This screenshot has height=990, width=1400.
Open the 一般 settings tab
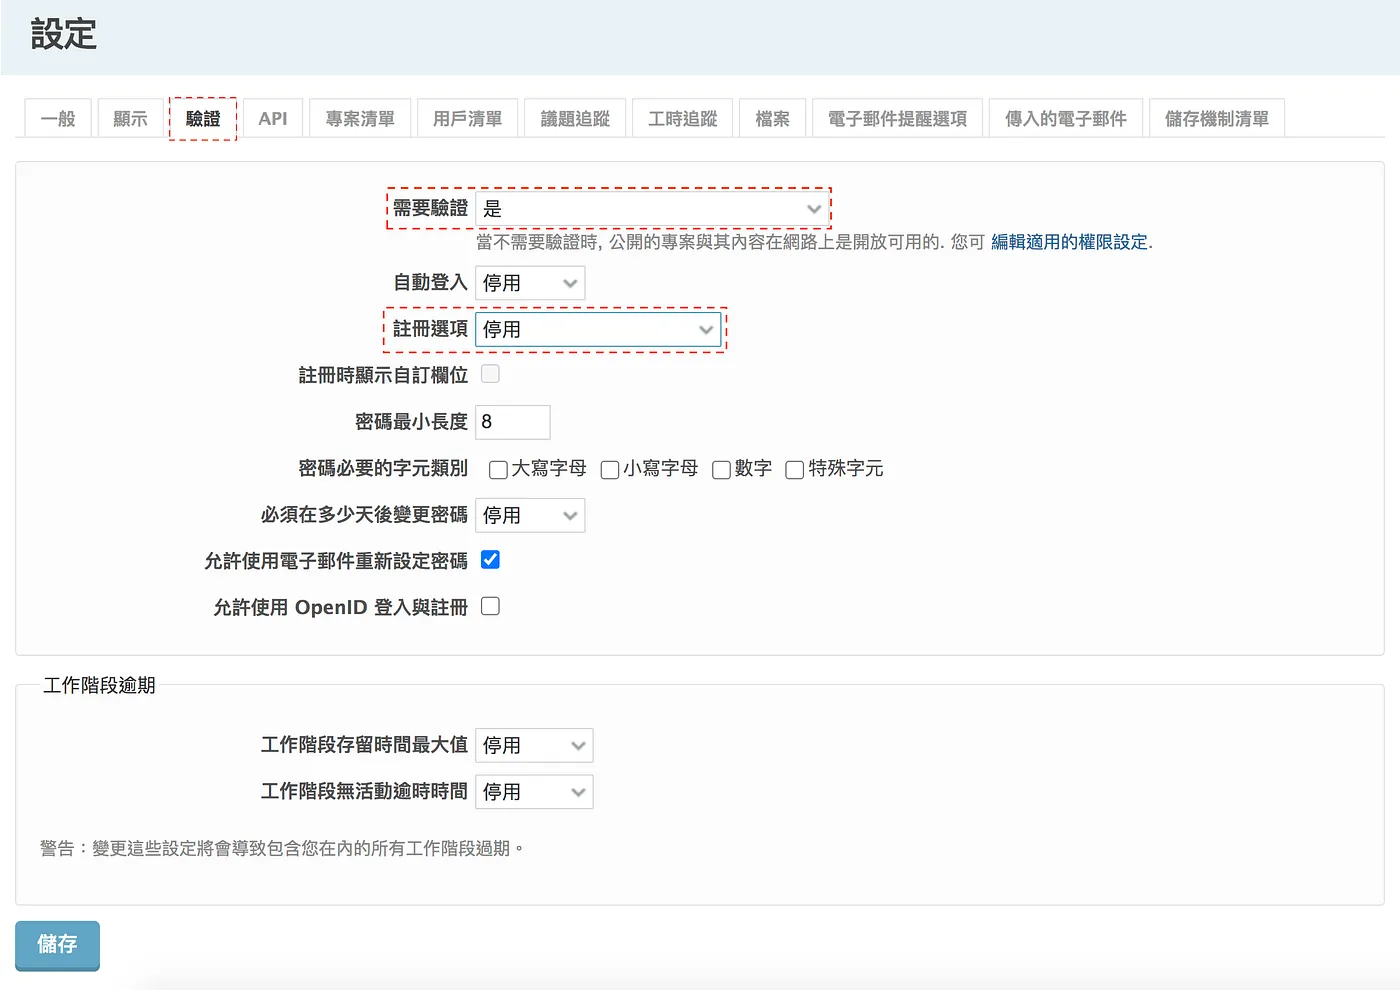[58, 118]
